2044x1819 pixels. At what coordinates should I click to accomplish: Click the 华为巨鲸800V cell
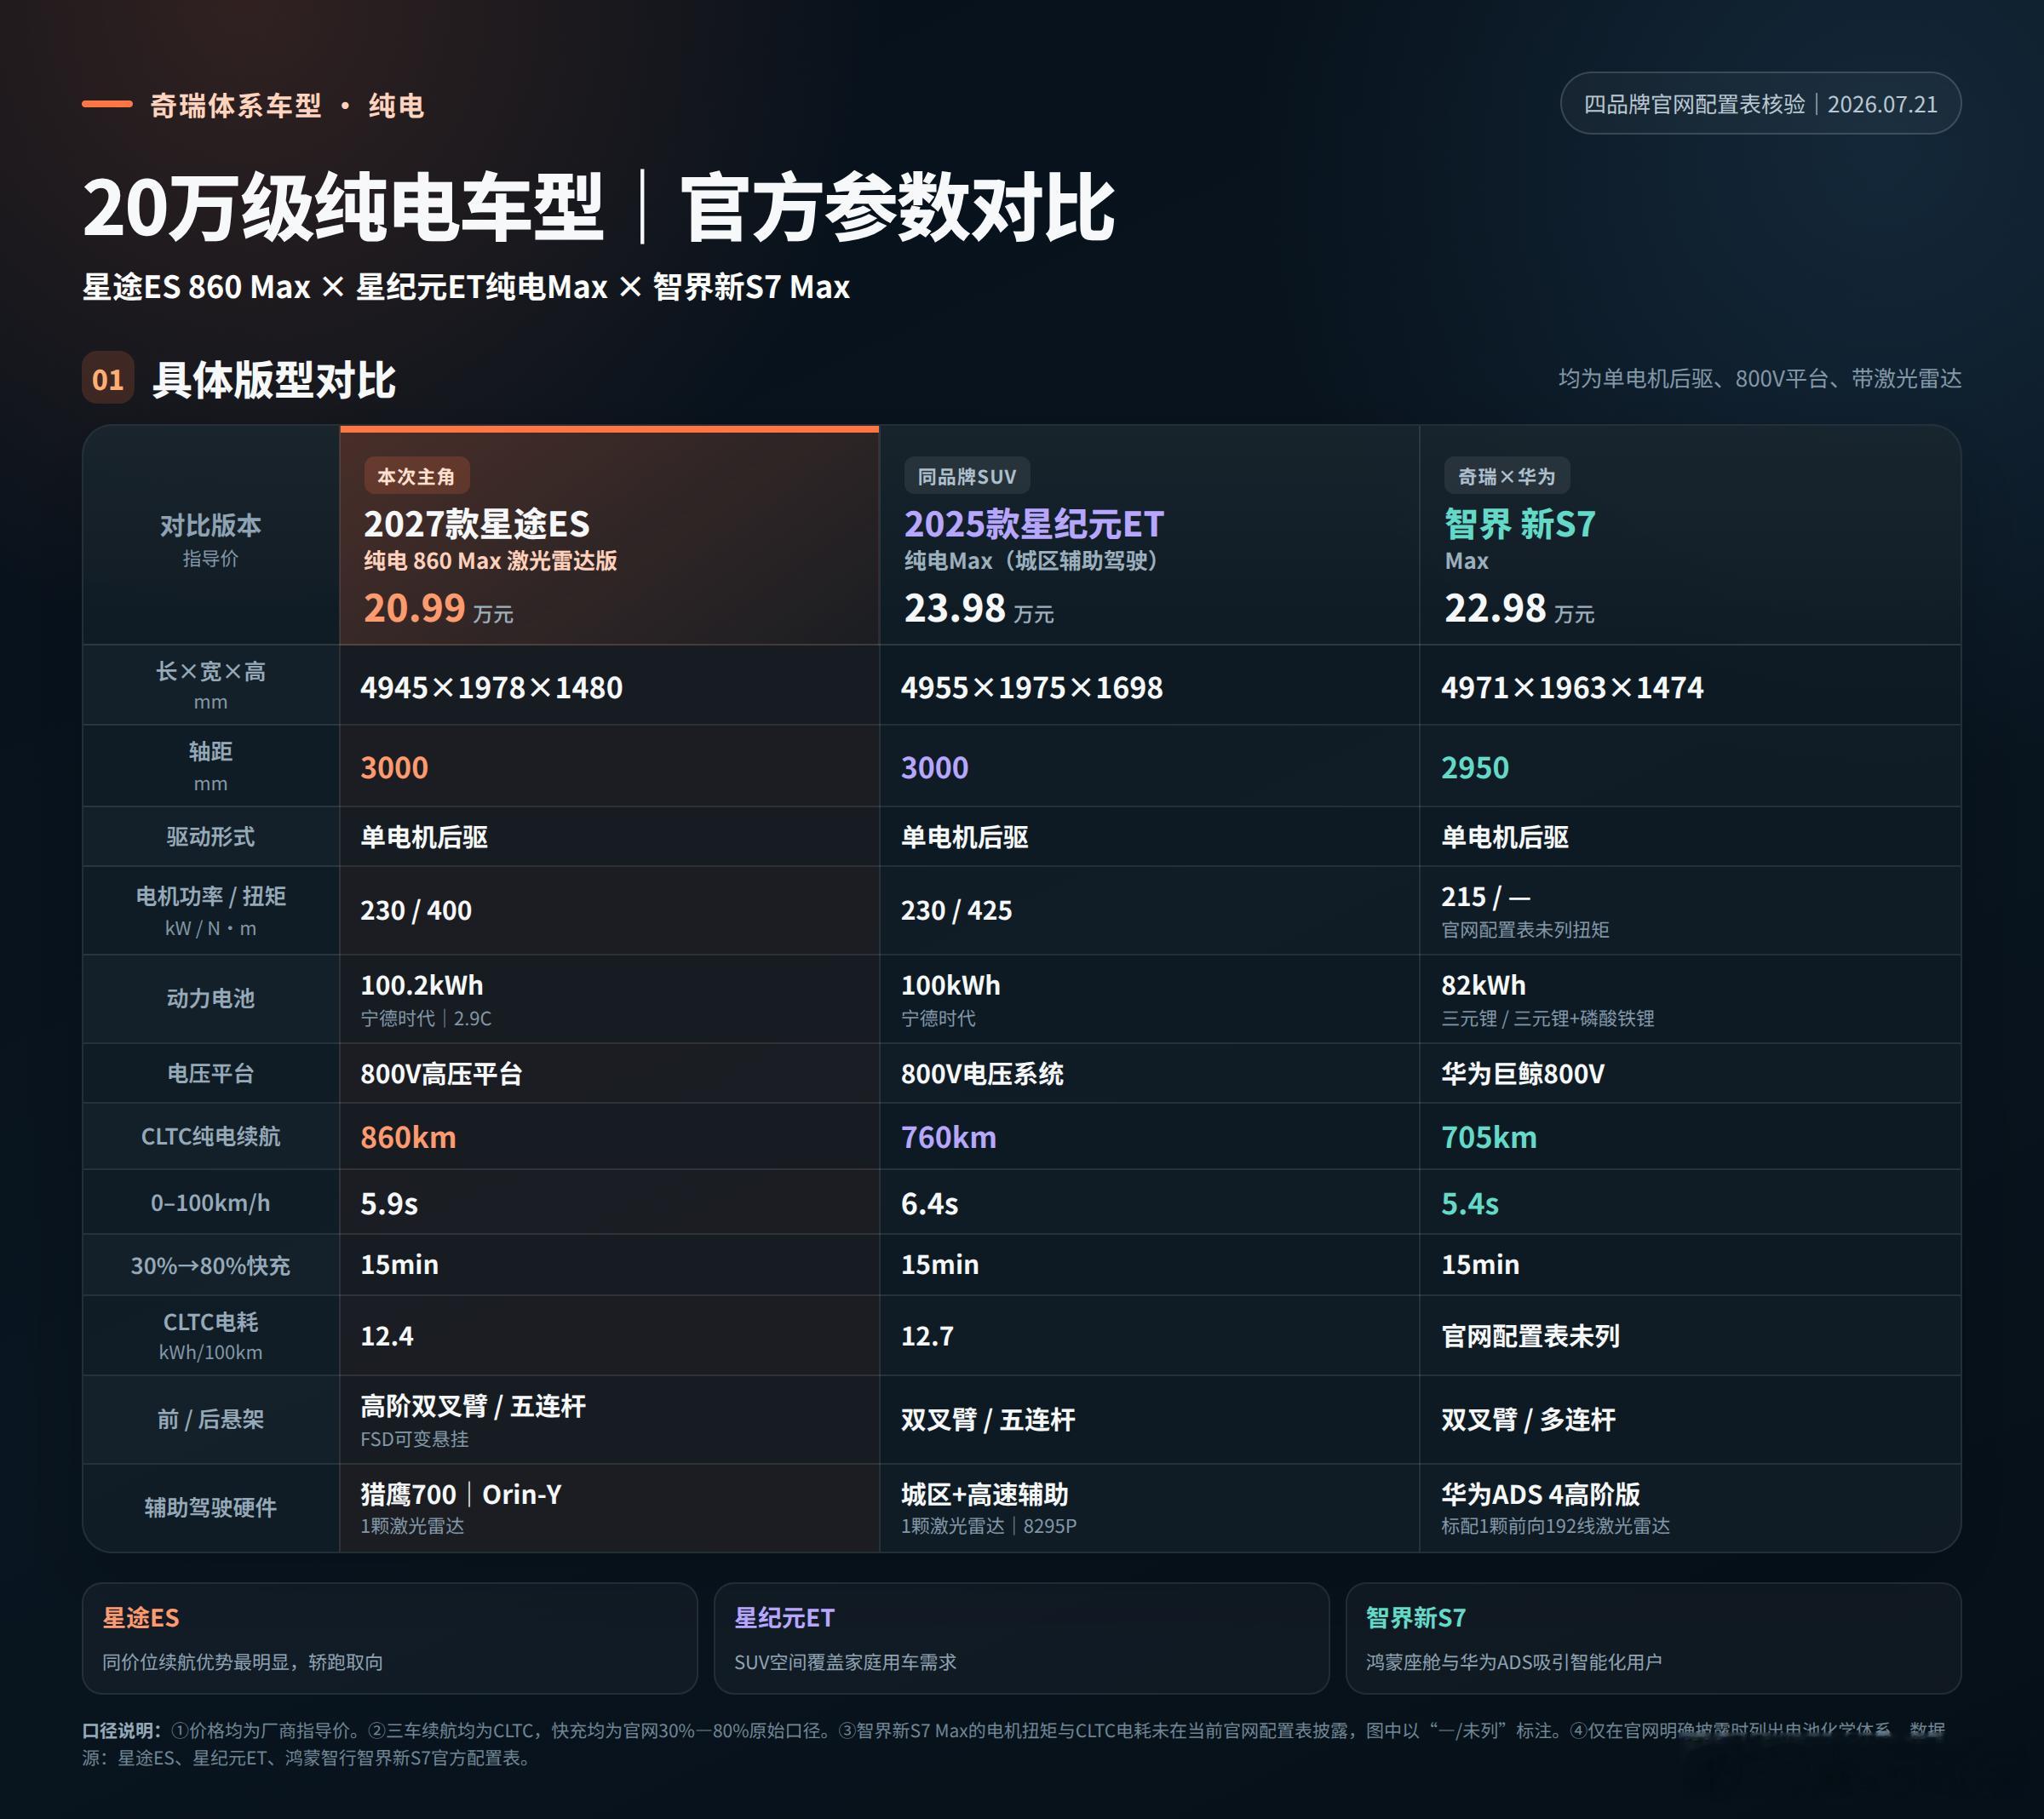[x=1523, y=1074]
